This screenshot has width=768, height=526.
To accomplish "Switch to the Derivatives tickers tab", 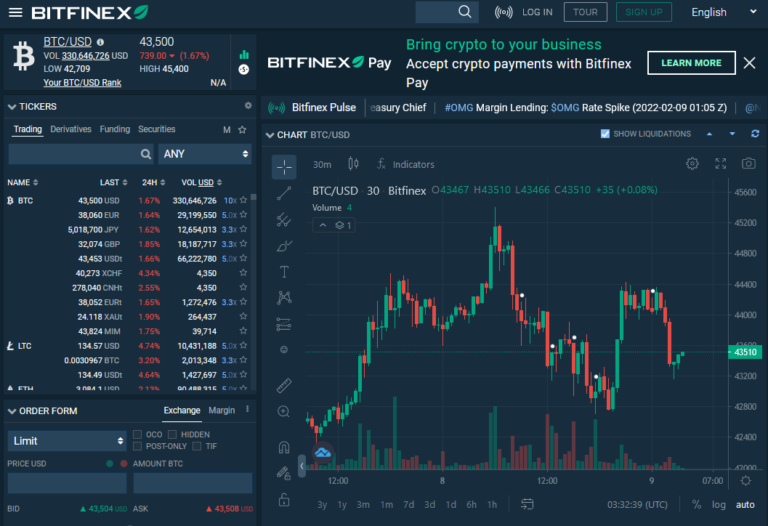I will [71, 129].
